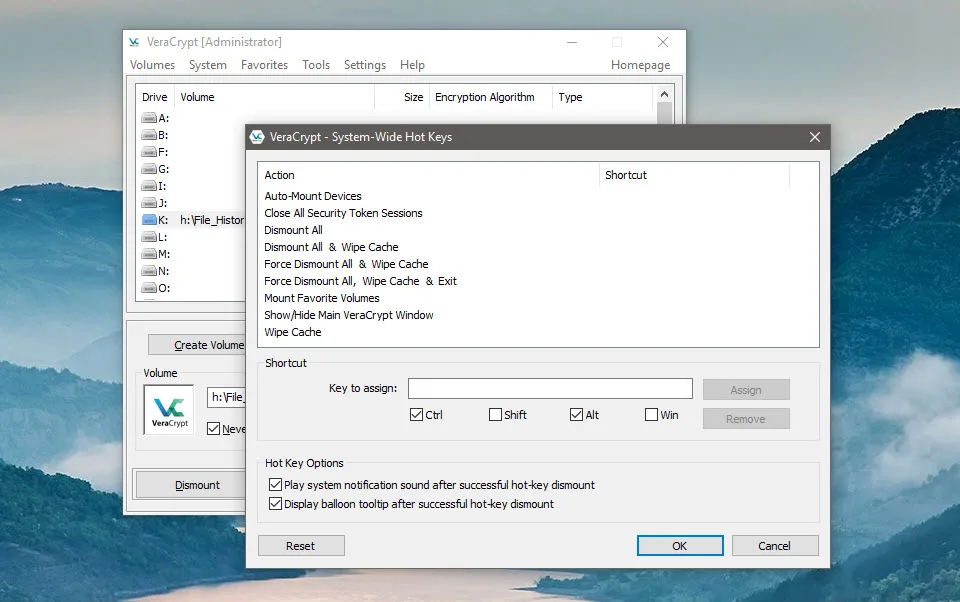Toggle play system notification sound option
Image resolution: width=960 pixels, height=602 pixels.
point(276,484)
